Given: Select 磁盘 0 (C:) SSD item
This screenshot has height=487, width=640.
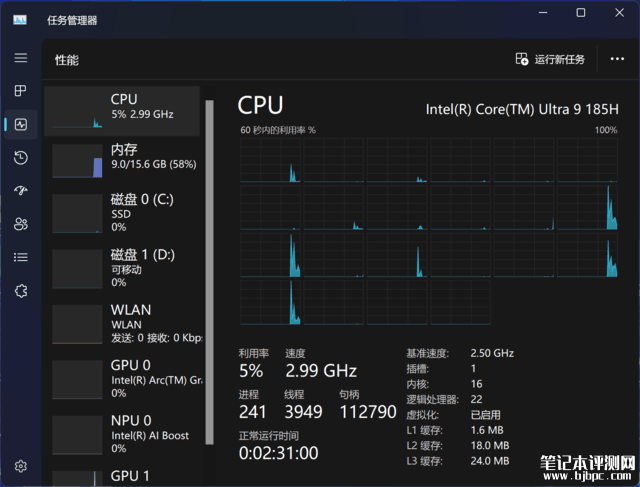Looking at the screenshot, I should (122, 213).
